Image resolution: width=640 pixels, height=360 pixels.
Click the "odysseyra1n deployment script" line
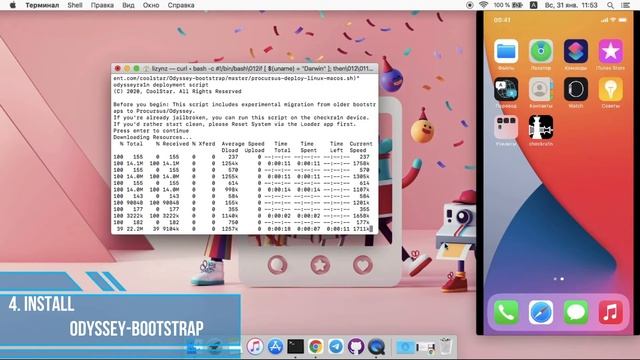(x=161, y=84)
